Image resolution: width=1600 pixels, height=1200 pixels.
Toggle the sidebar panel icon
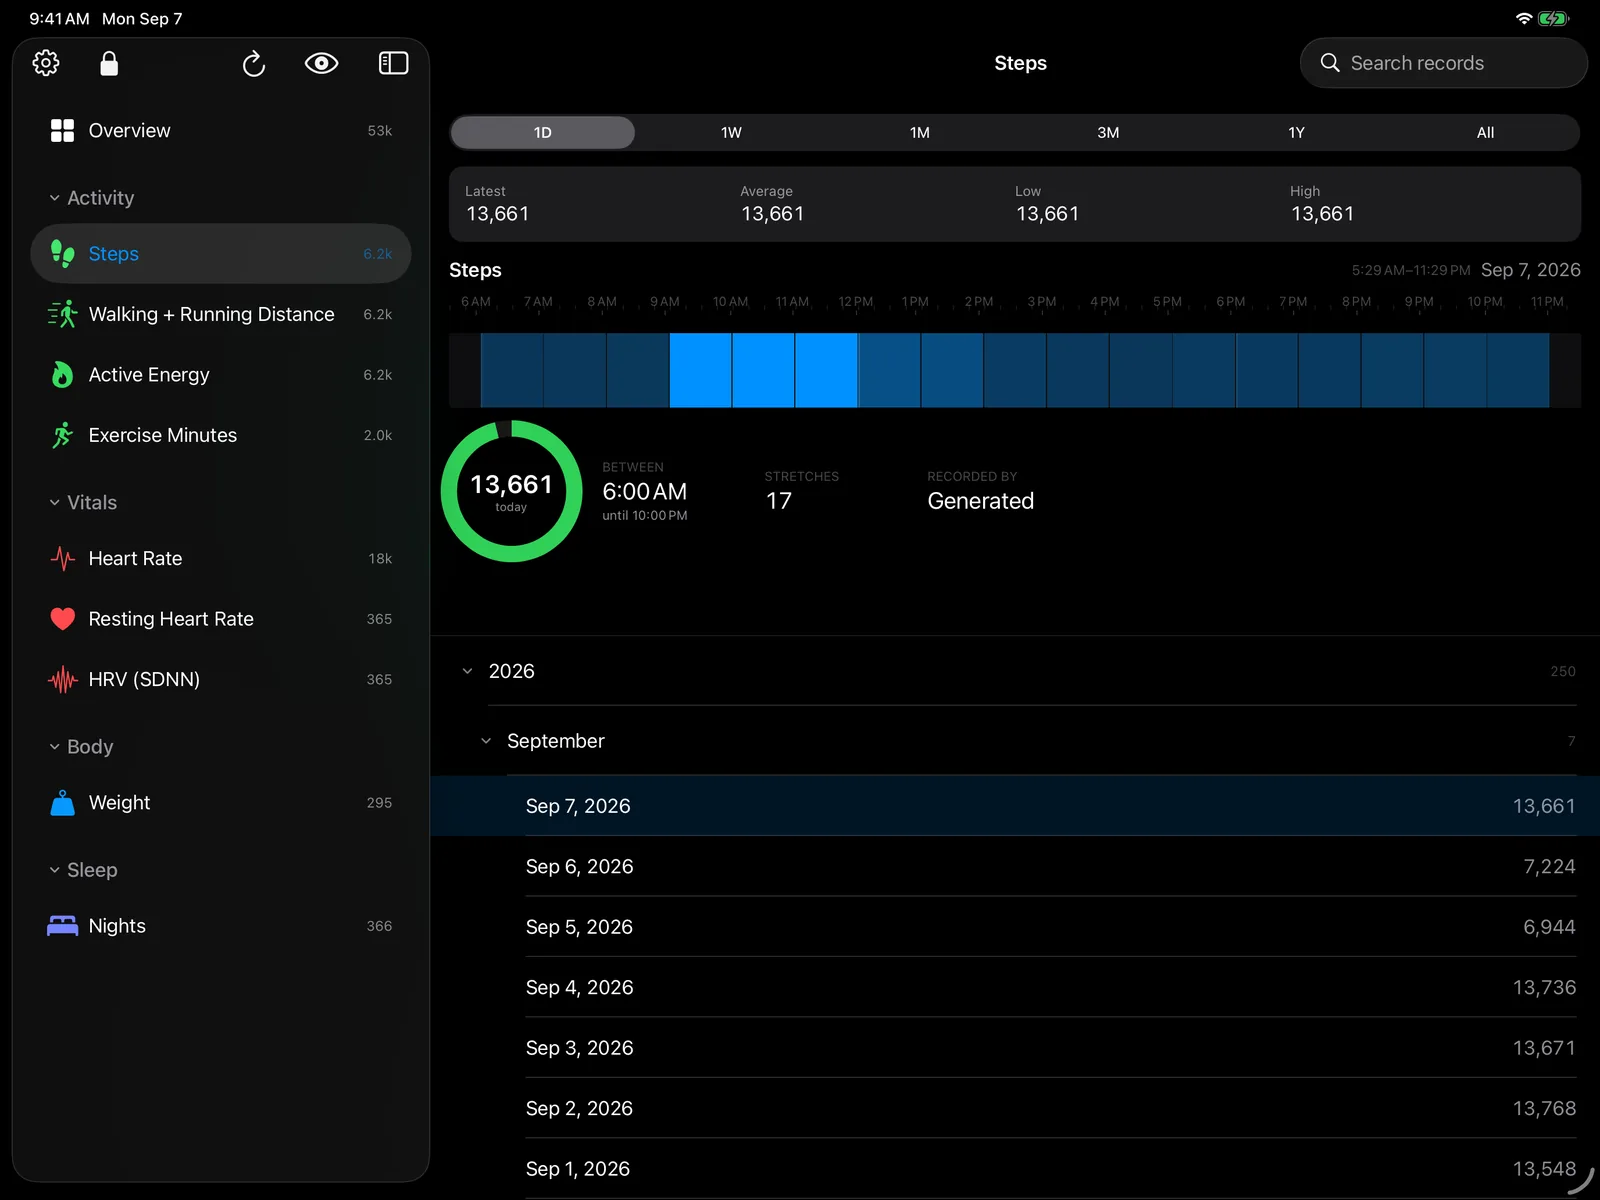tap(393, 63)
